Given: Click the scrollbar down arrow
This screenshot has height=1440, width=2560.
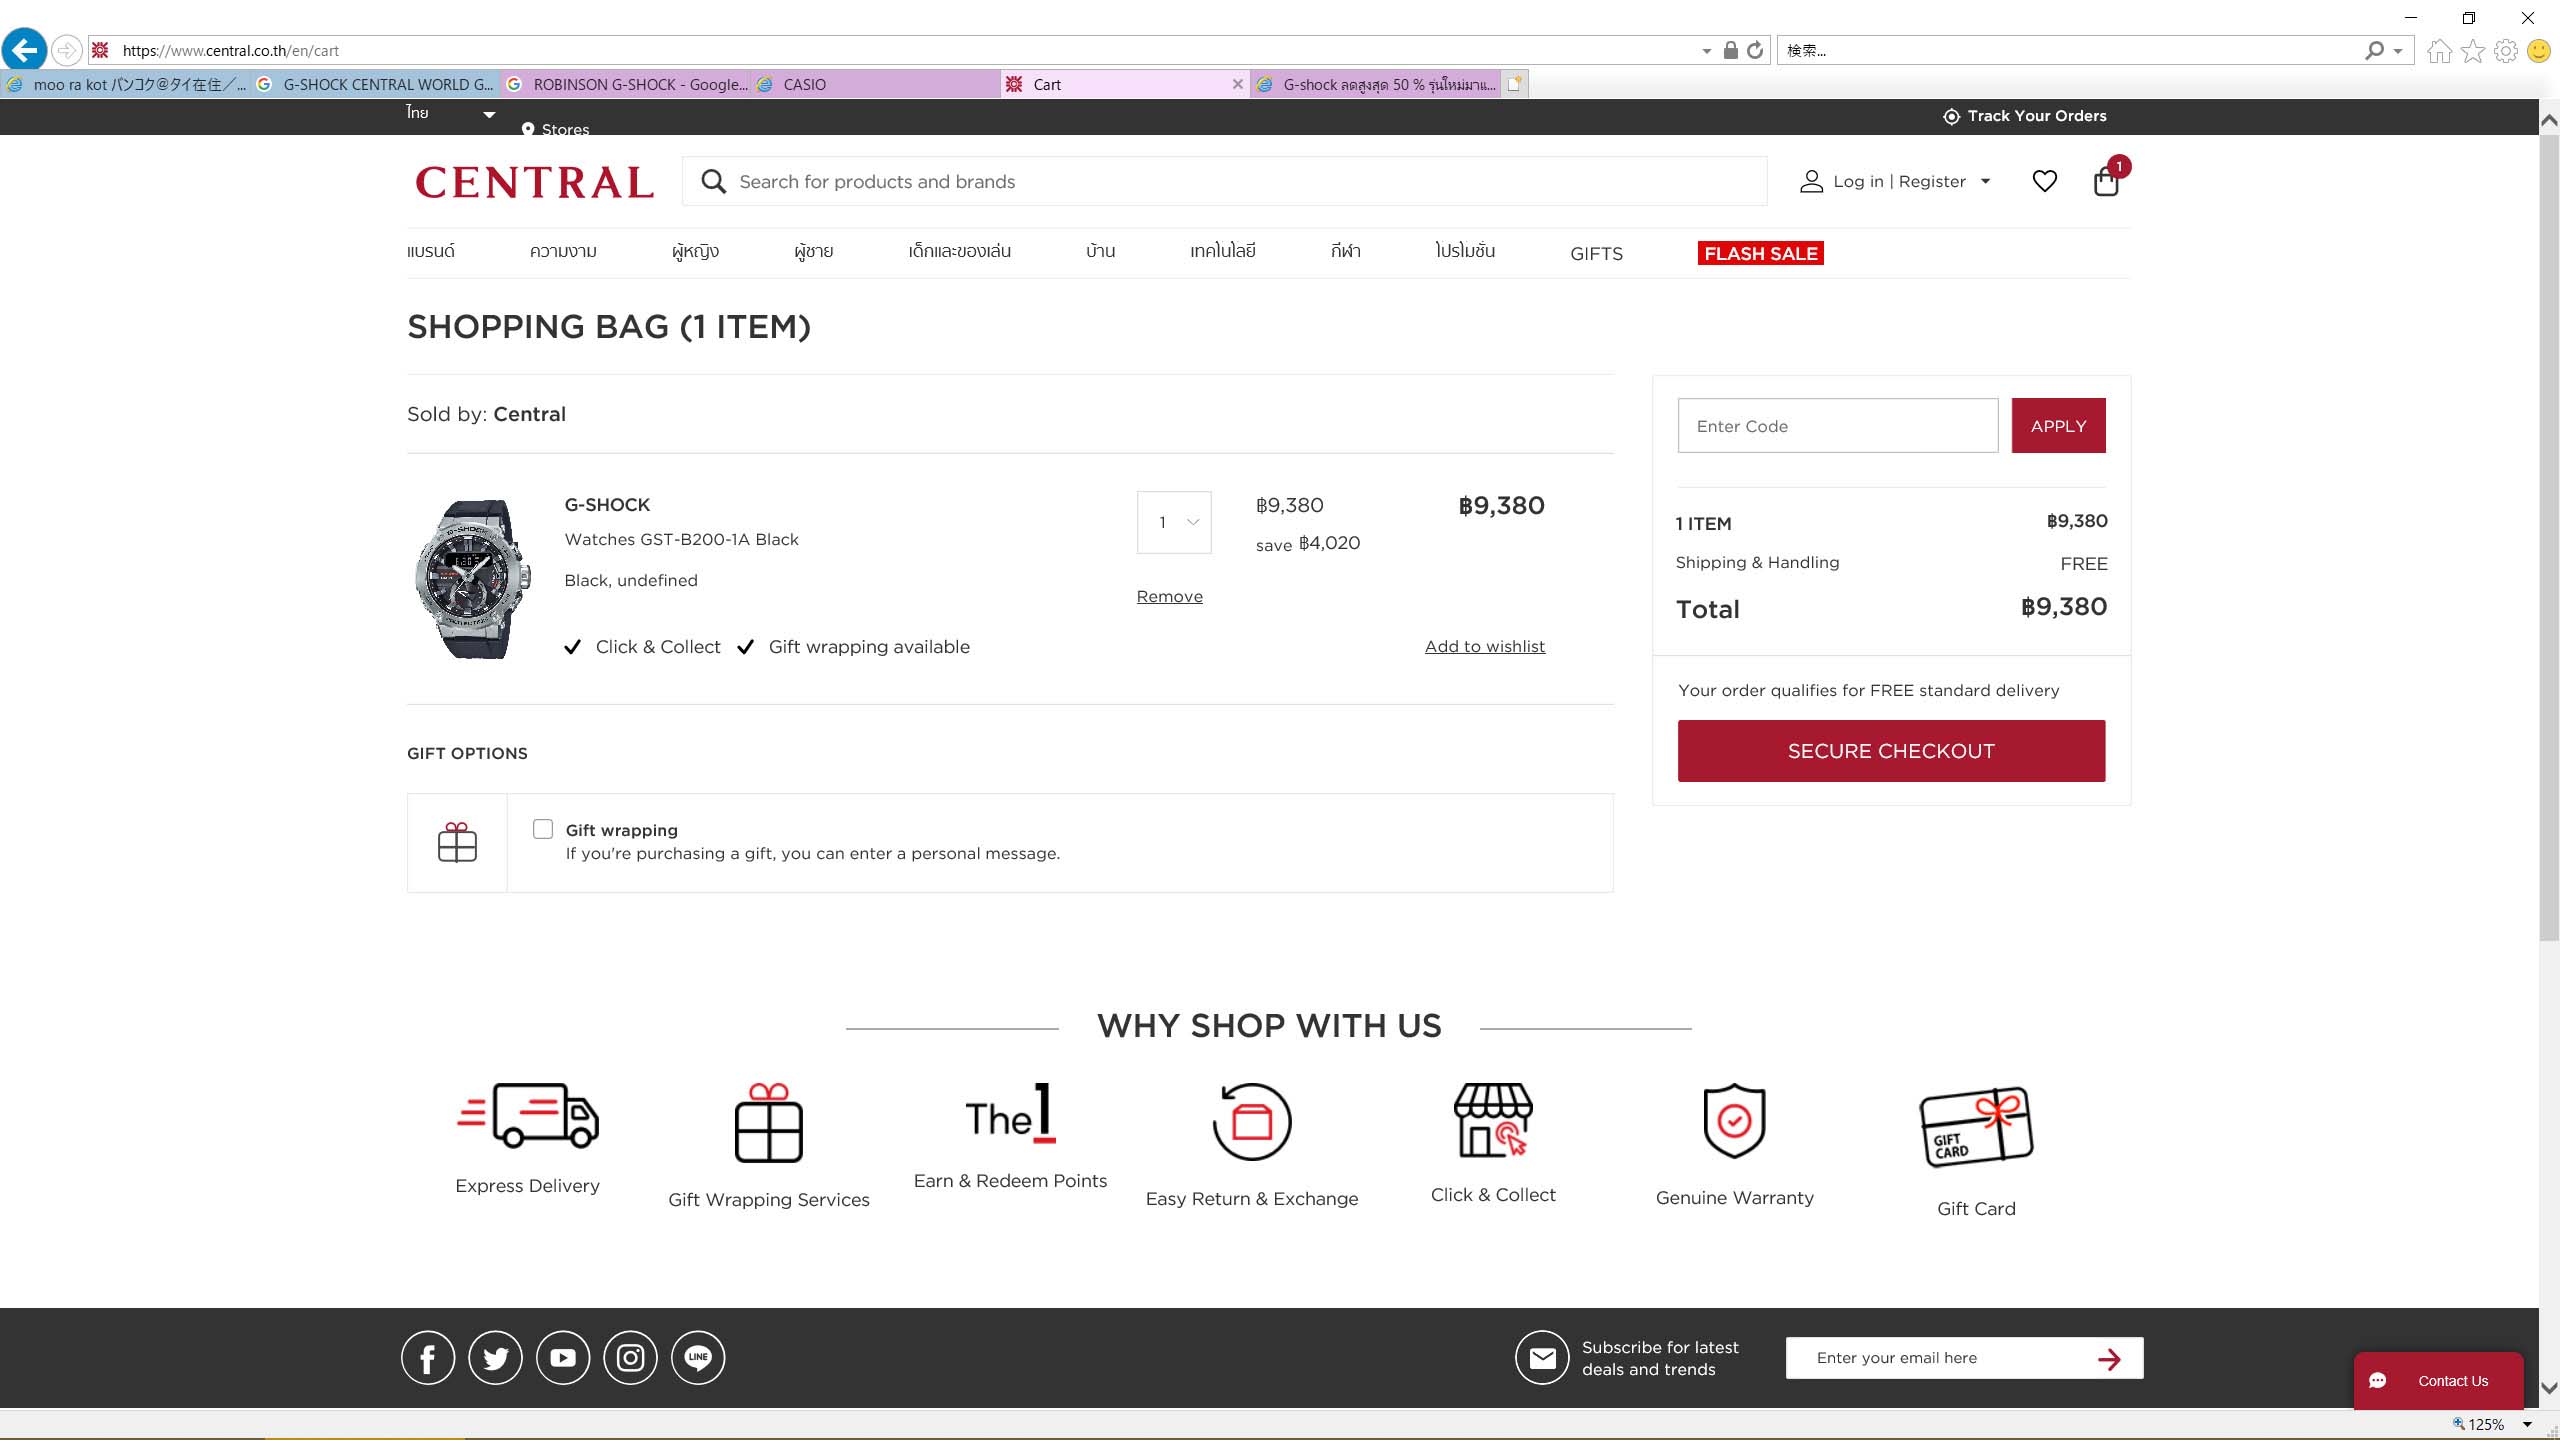Looking at the screenshot, I should tap(2549, 1388).
